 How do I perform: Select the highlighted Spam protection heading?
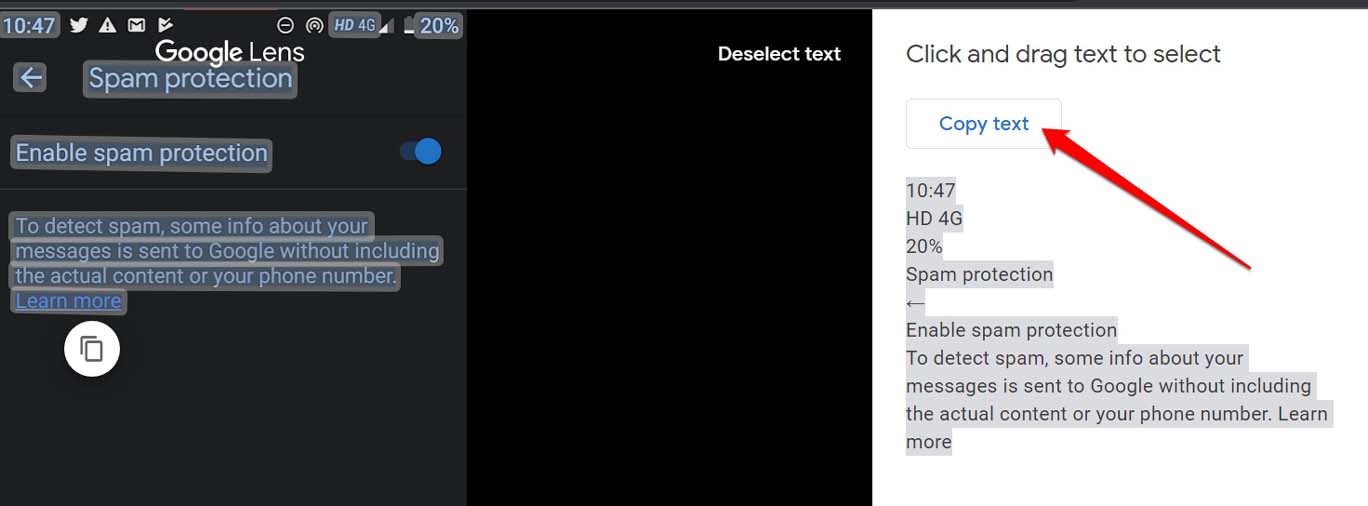pos(190,79)
